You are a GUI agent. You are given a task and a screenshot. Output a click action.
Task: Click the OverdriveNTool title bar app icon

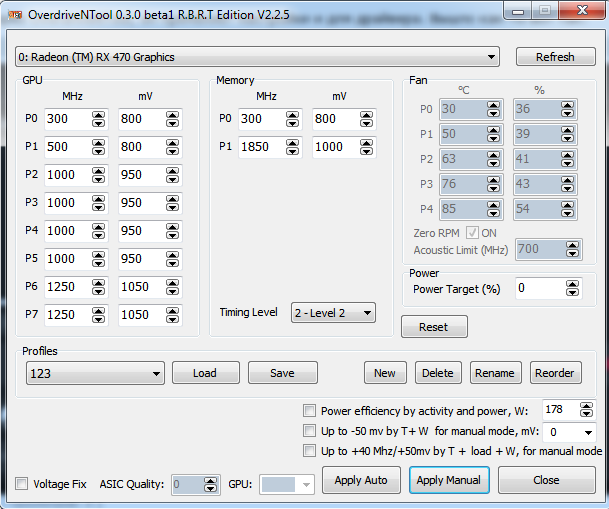click(x=15, y=15)
